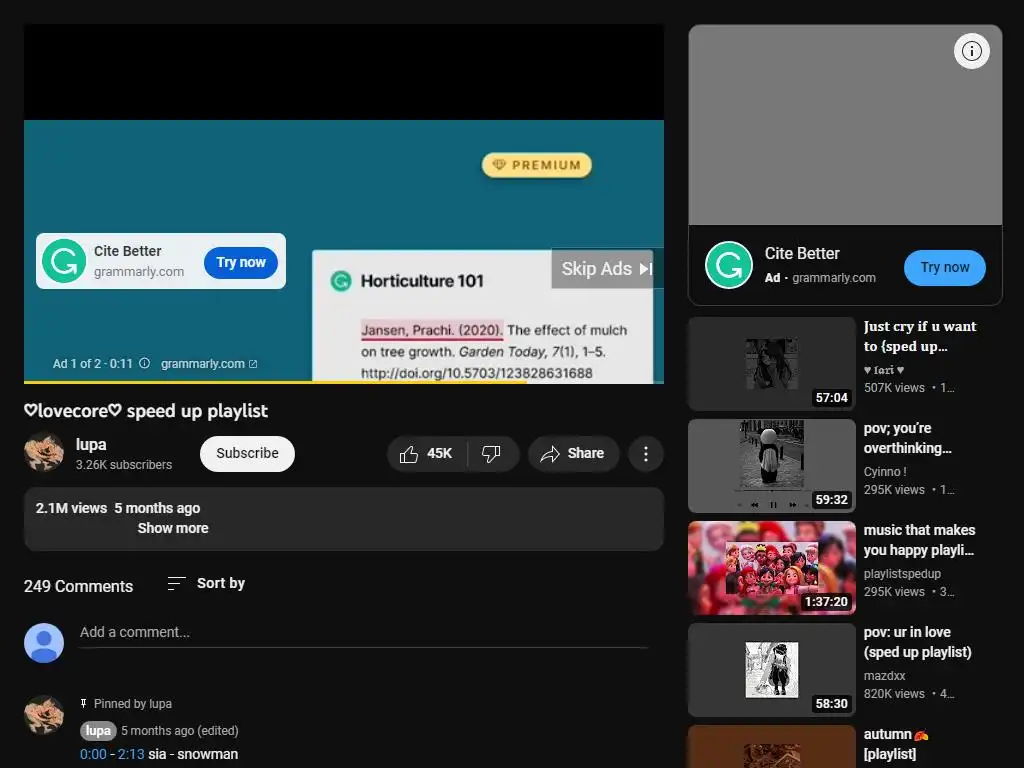Click the video title lovecore speed up playlist
The width and height of the screenshot is (1024, 768).
pyautogui.click(x=146, y=411)
